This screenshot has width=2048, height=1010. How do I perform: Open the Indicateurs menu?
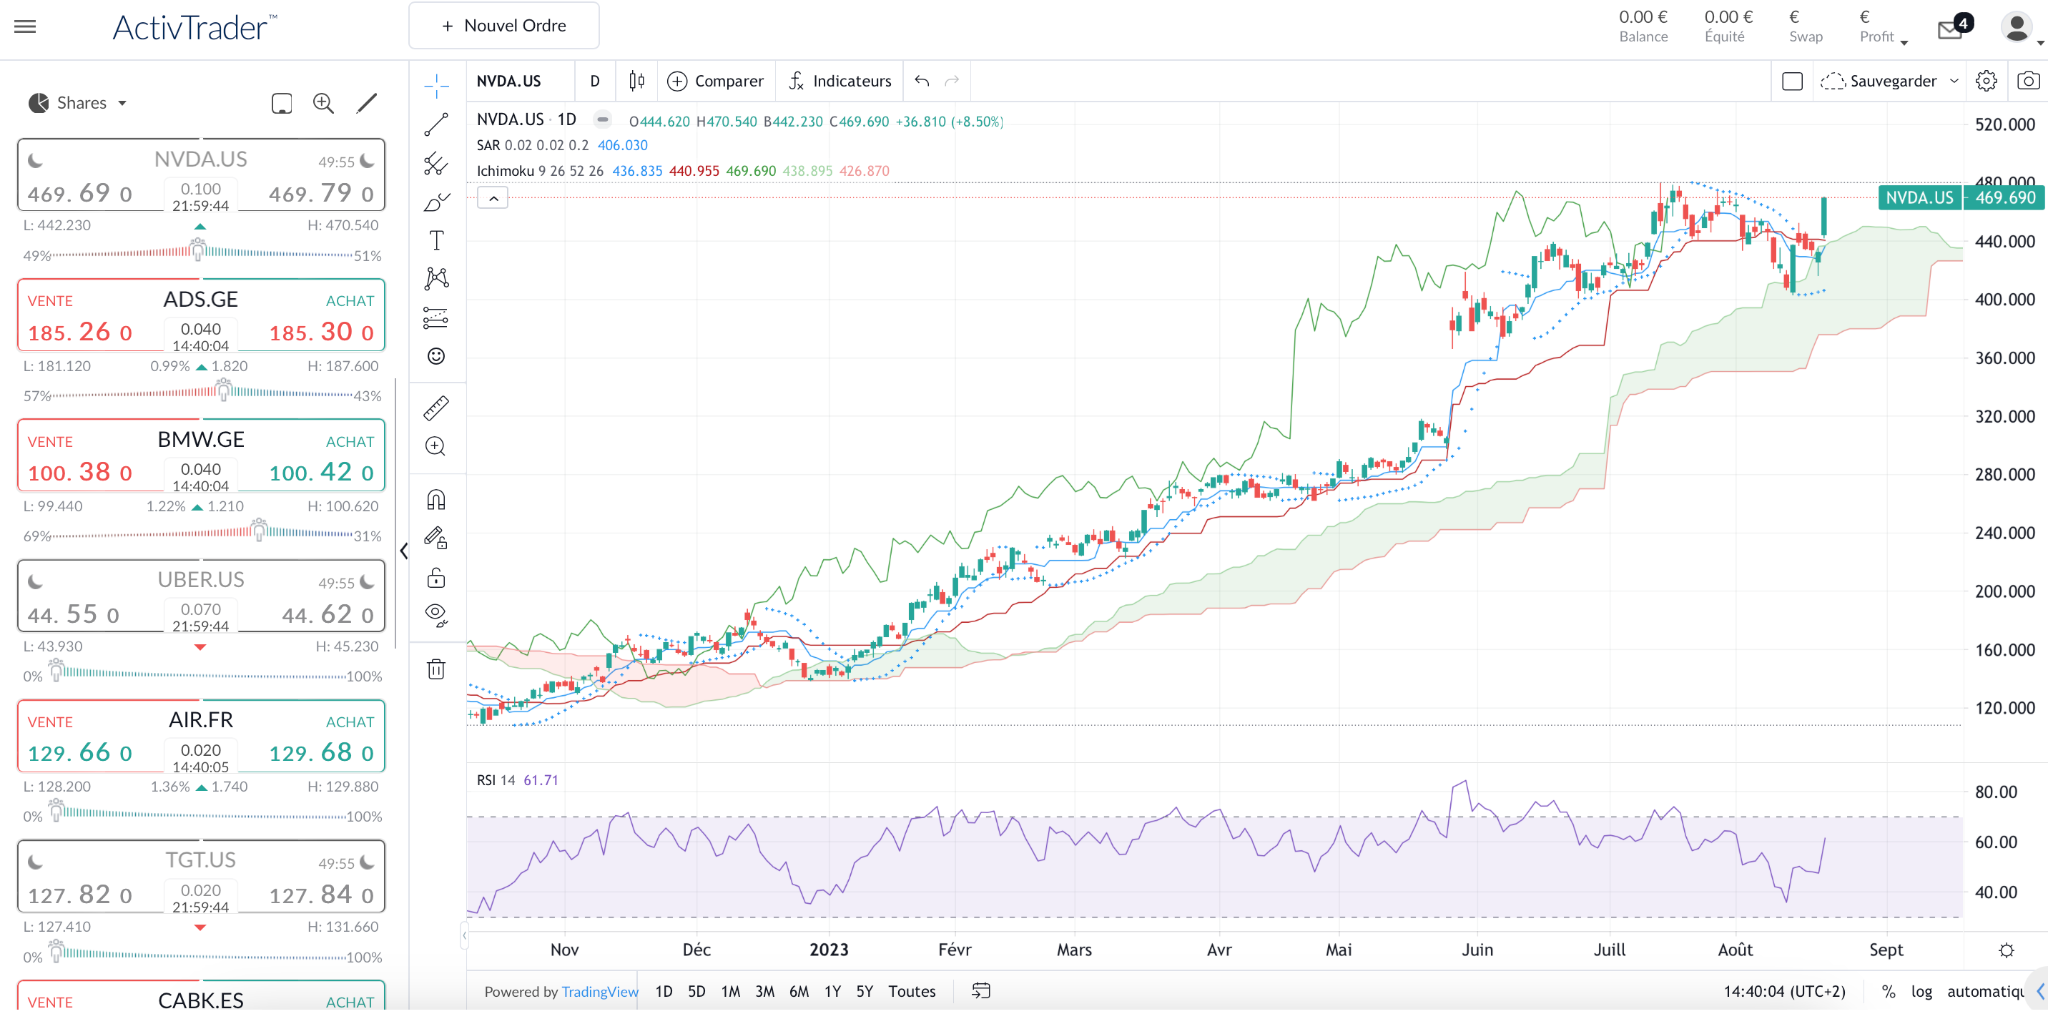(x=840, y=81)
